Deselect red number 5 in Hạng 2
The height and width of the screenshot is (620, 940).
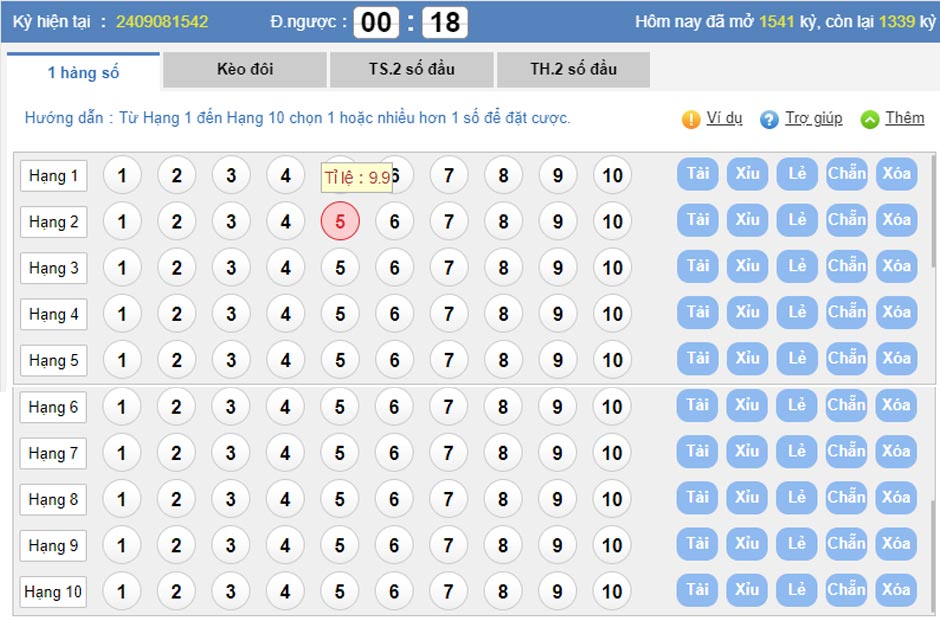340,221
